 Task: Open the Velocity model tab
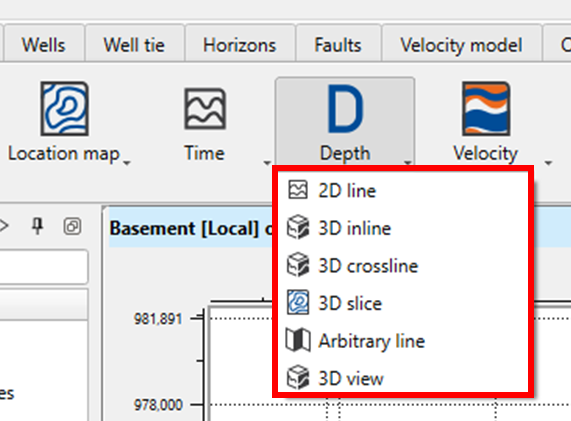coord(461,45)
